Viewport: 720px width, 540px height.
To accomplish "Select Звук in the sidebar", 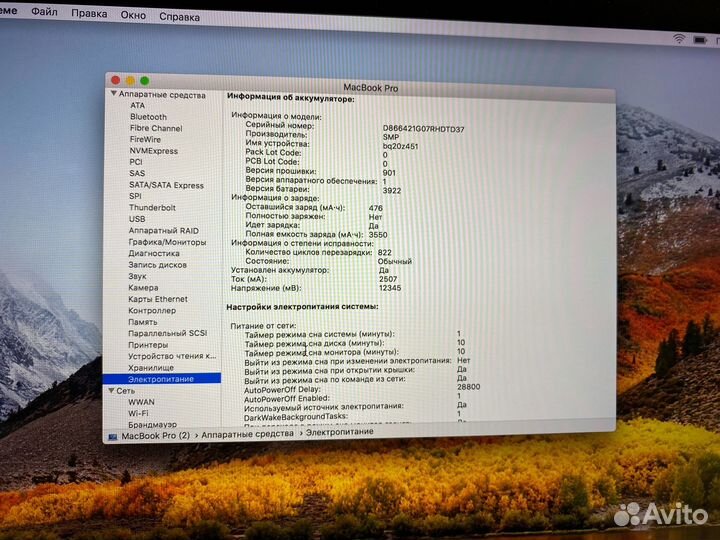I will click(x=137, y=276).
